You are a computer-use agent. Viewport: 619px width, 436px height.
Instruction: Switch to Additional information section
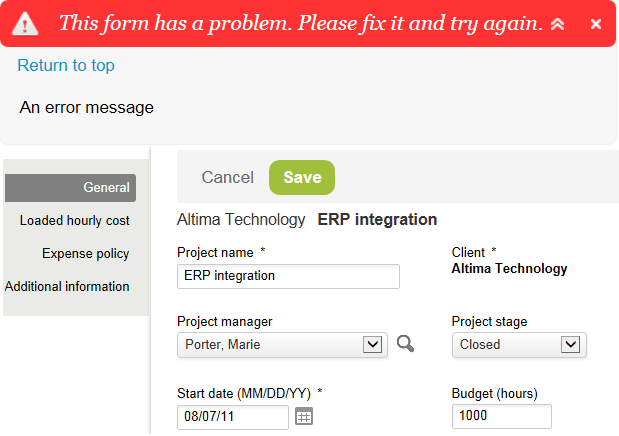67,286
